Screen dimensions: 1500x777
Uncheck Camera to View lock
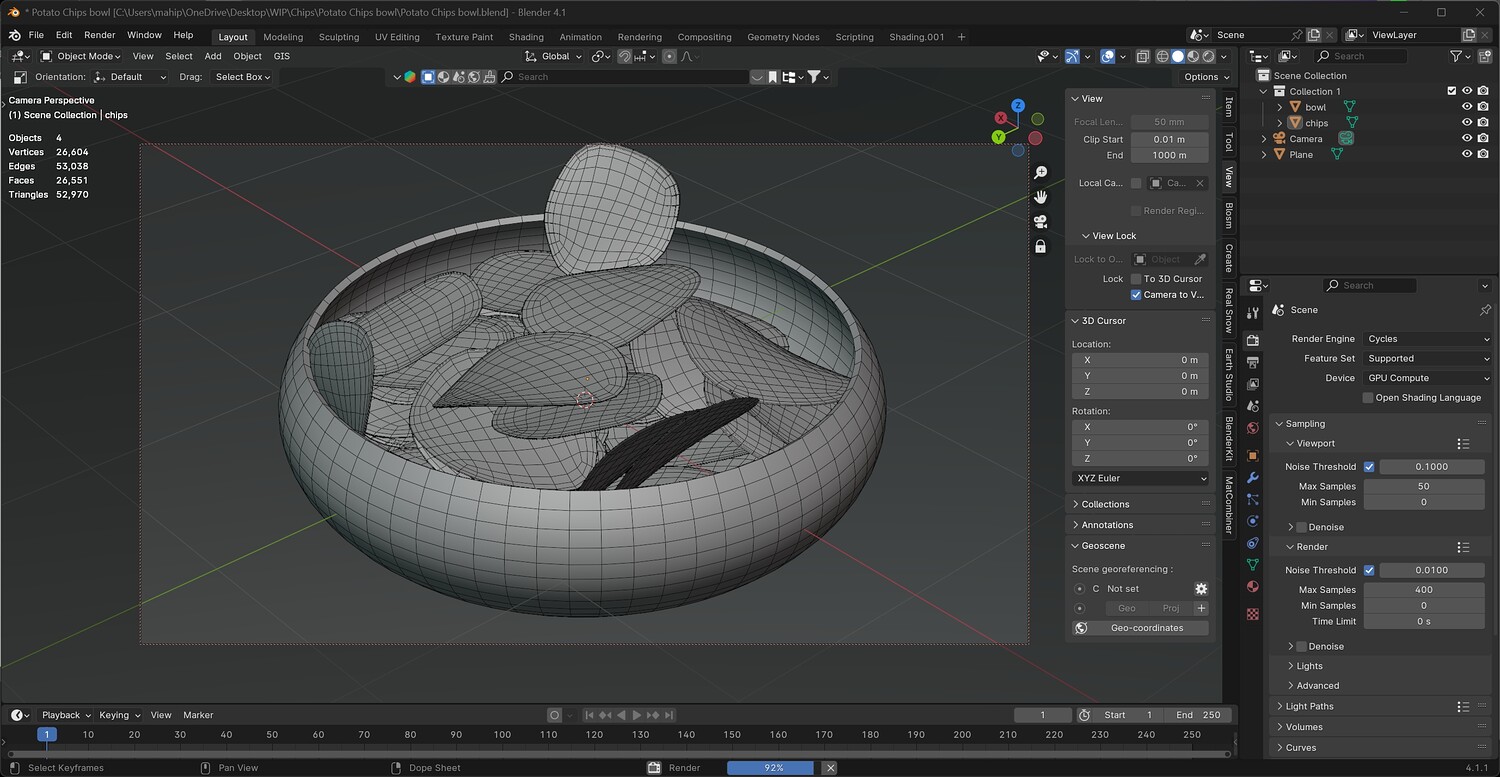coord(1136,295)
